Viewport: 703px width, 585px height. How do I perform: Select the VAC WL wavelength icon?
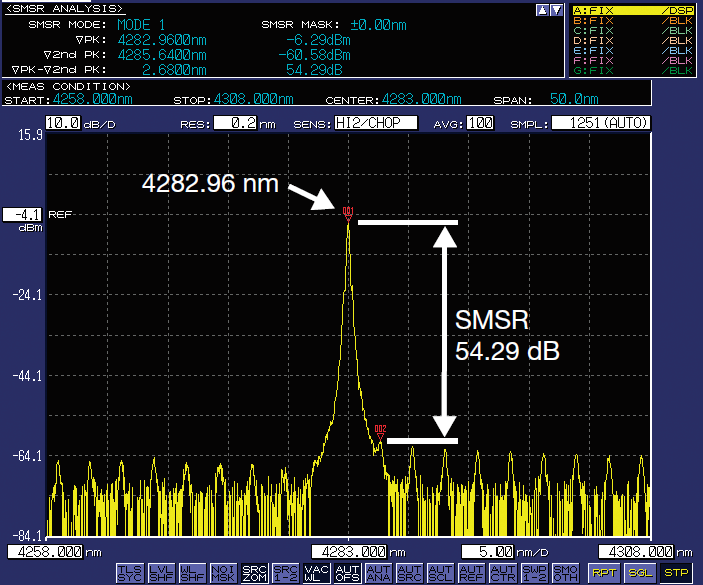(317, 571)
